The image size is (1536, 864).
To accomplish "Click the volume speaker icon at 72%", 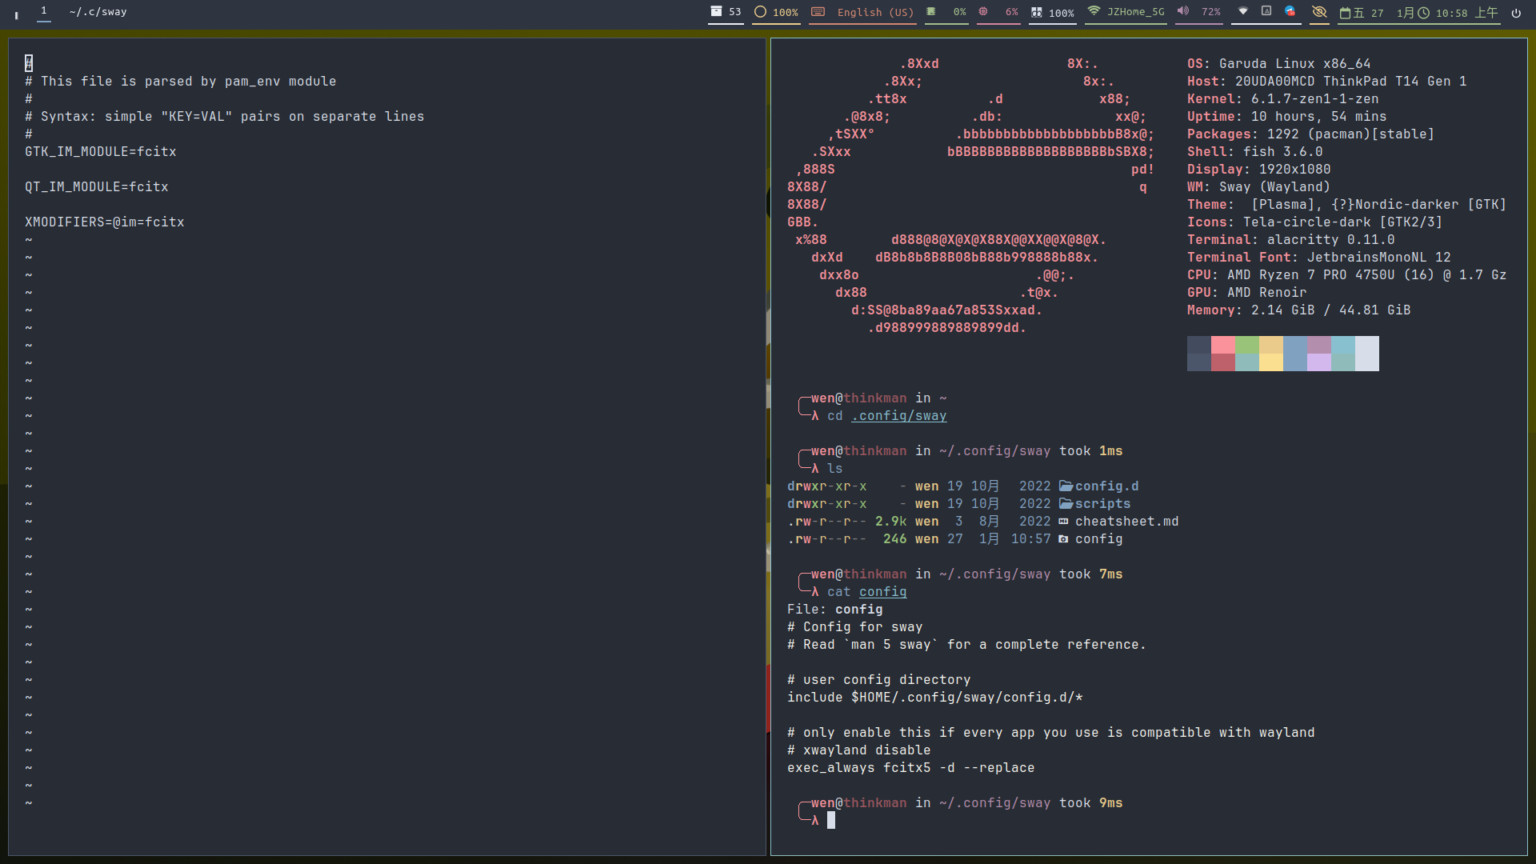I will click(x=1184, y=12).
